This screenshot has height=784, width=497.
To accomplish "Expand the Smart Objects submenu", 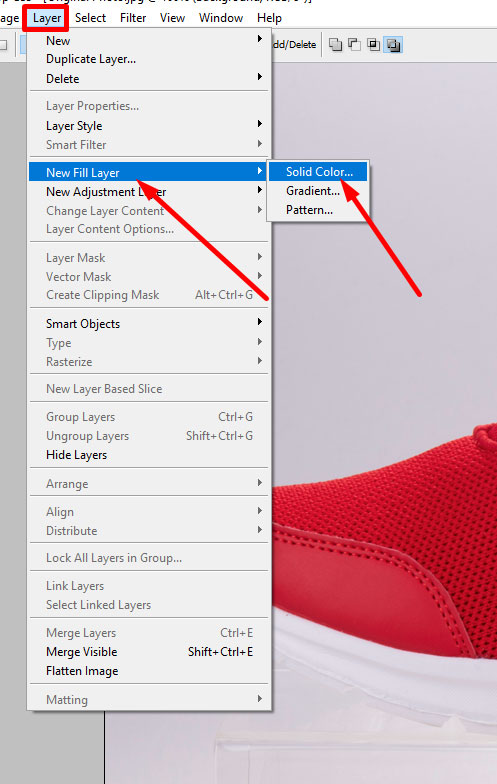I will [149, 324].
